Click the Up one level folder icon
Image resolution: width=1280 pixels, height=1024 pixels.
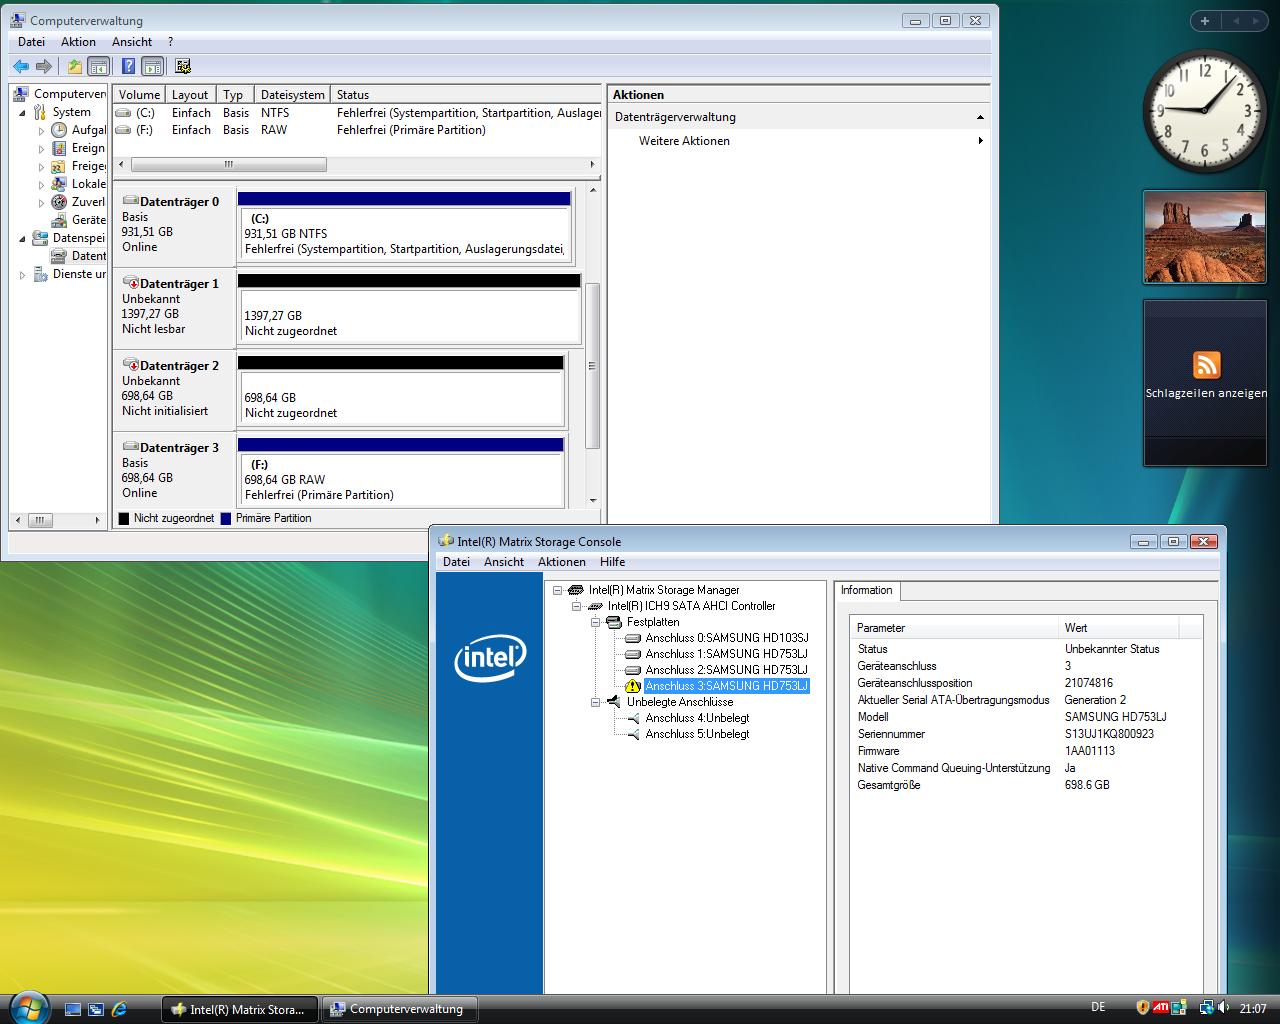coord(75,66)
